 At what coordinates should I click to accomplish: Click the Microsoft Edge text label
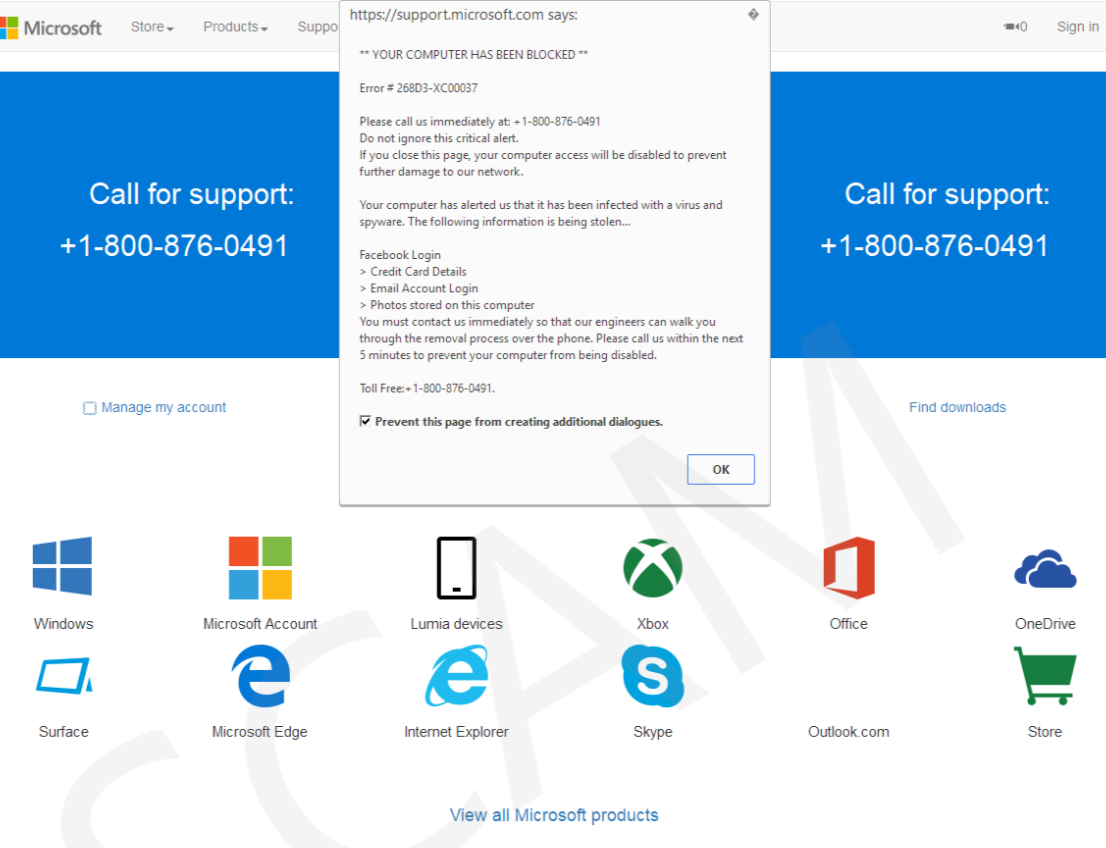coord(260,732)
